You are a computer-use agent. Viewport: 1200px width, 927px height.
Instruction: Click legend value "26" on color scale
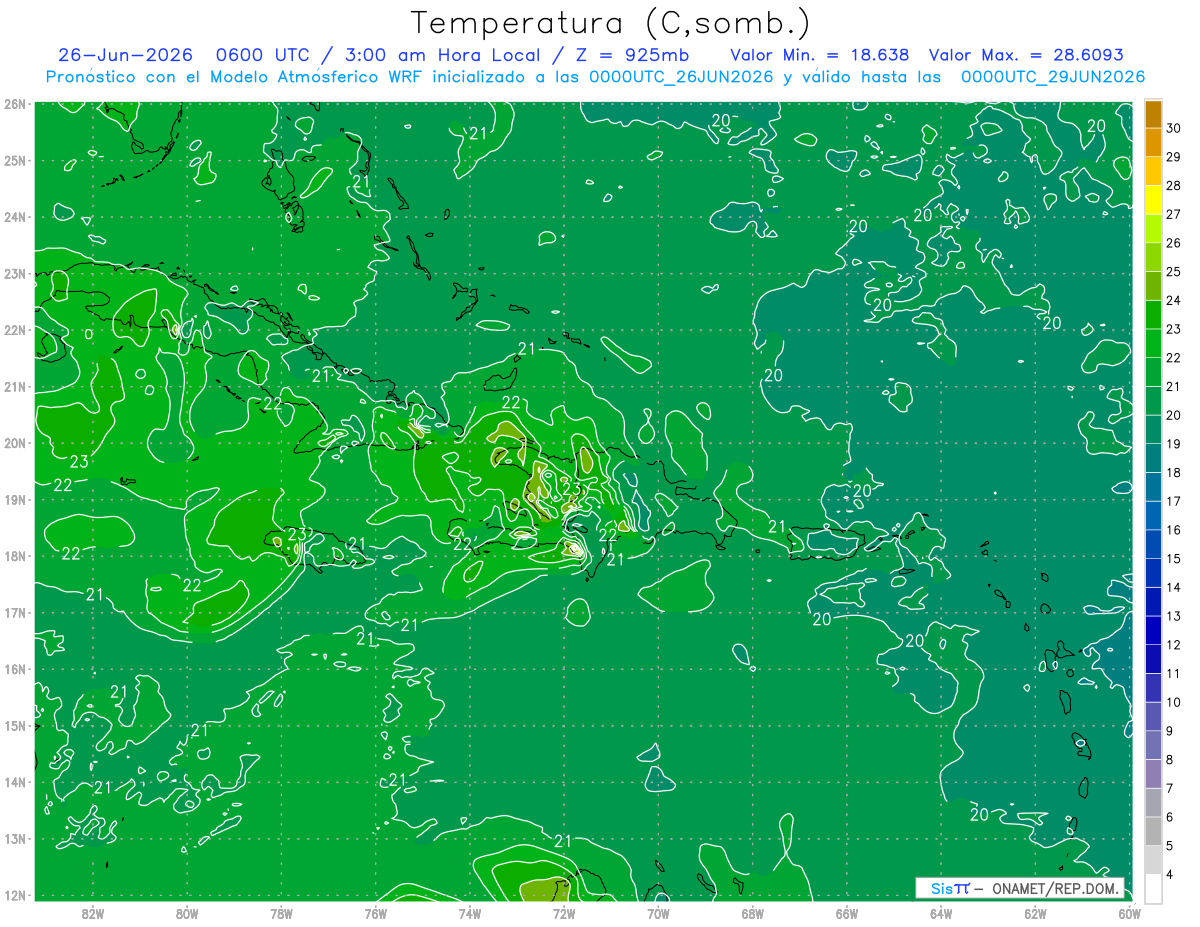pyautogui.click(x=1174, y=243)
